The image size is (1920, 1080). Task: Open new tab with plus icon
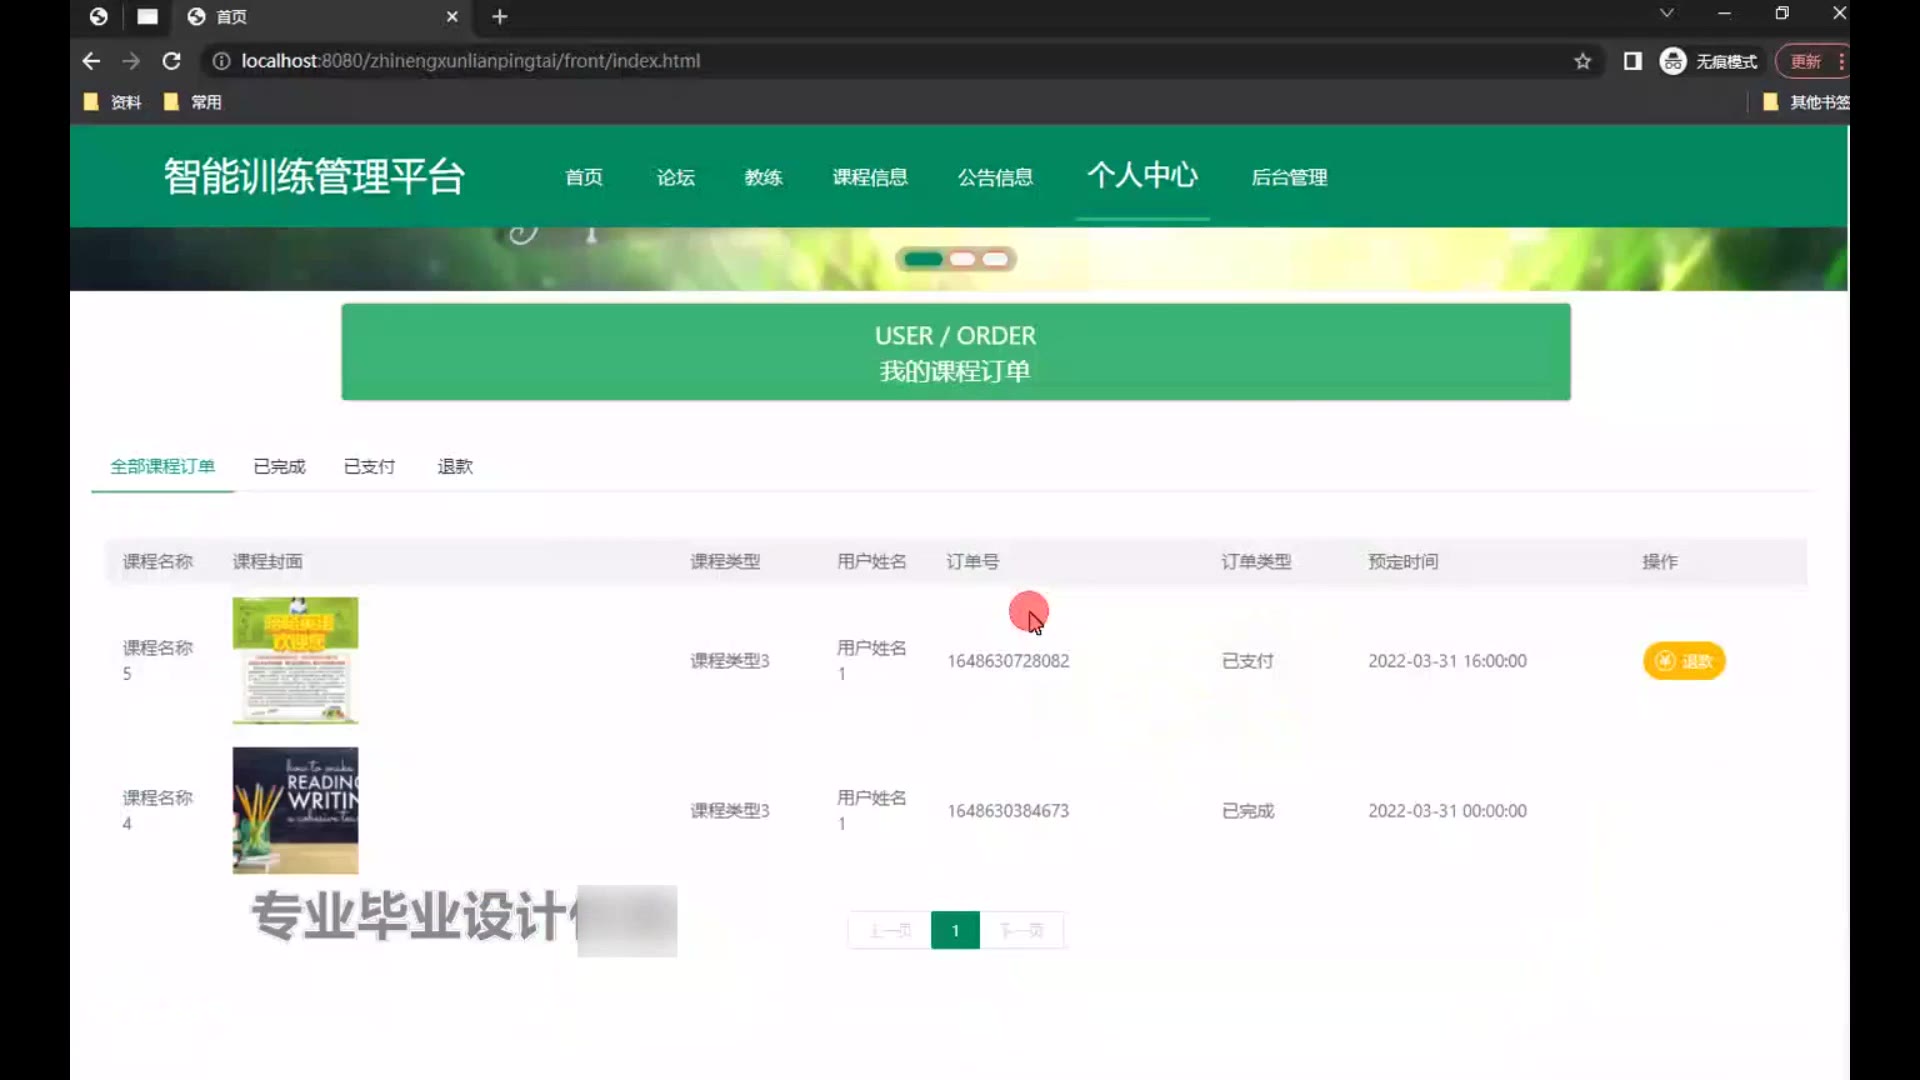pos(500,17)
